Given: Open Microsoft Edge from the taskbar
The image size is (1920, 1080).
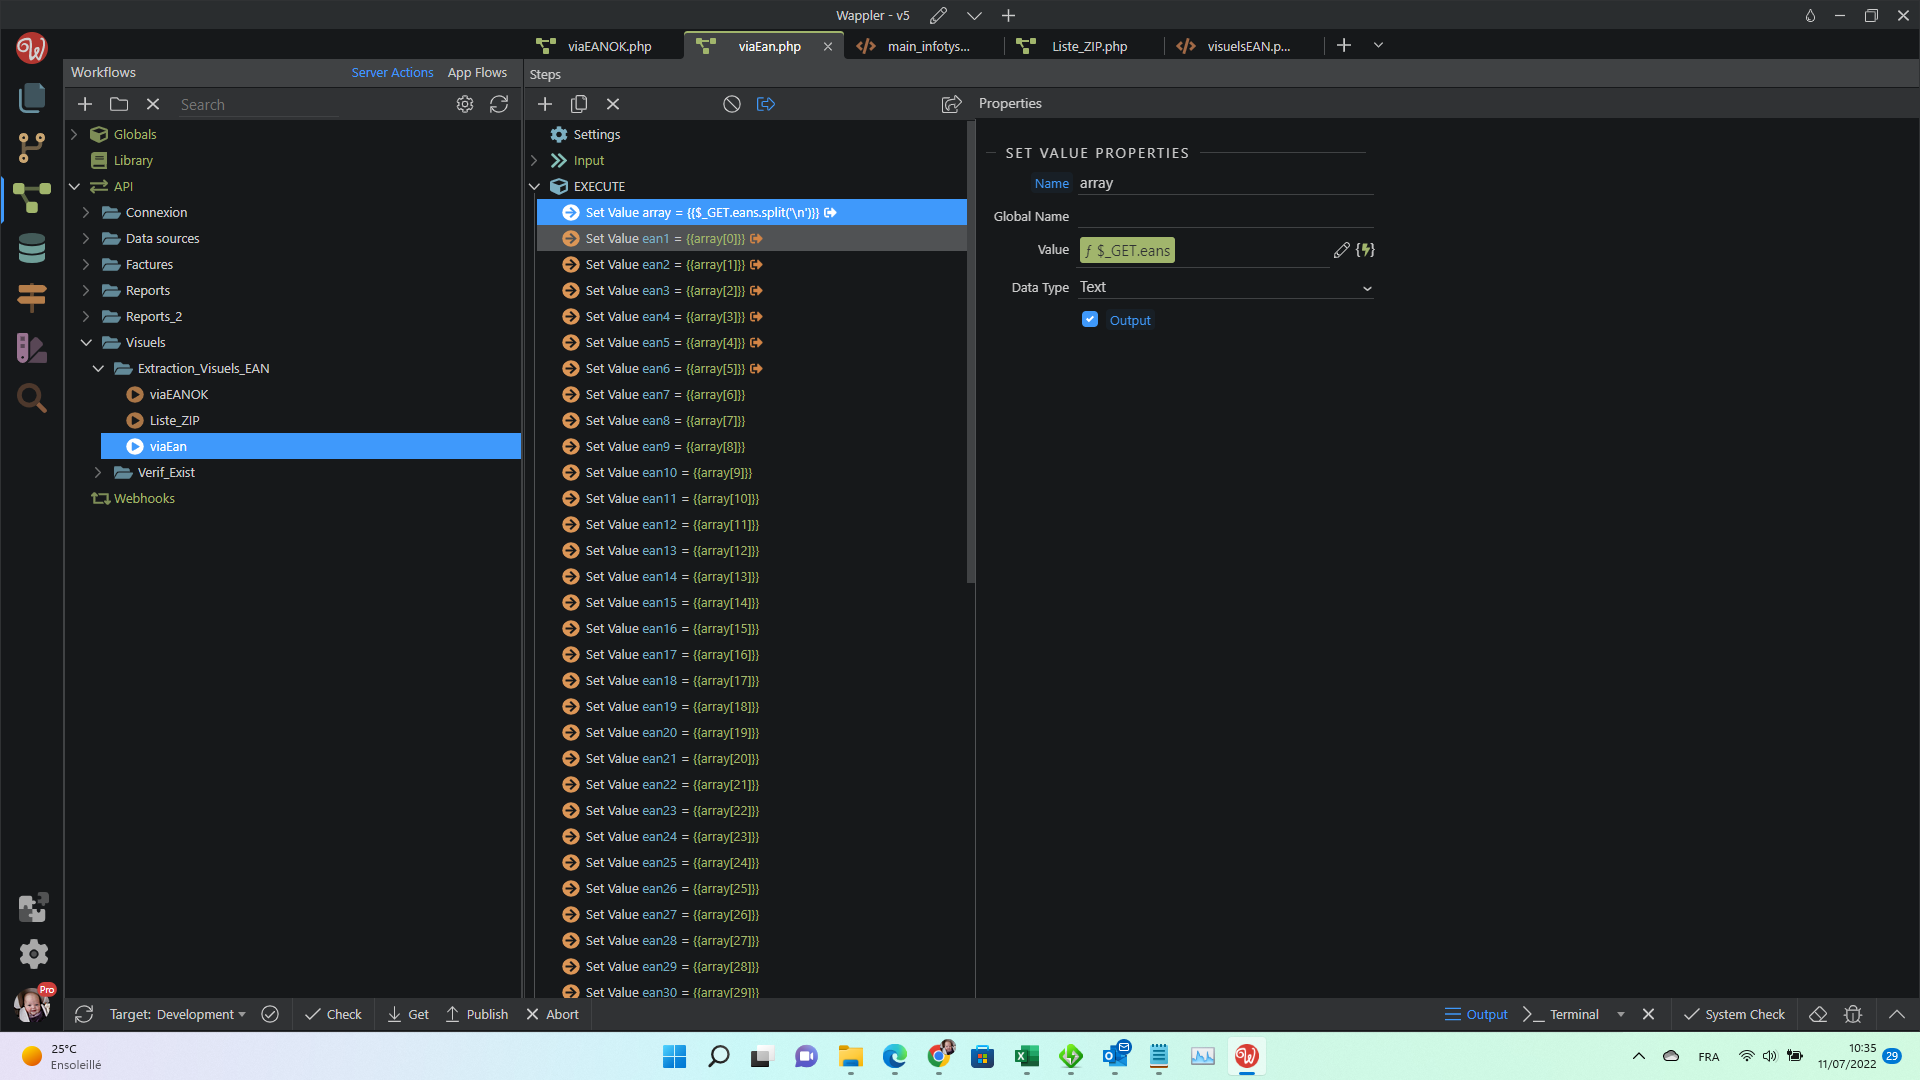Looking at the screenshot, I should click(x=895, y=1056).
